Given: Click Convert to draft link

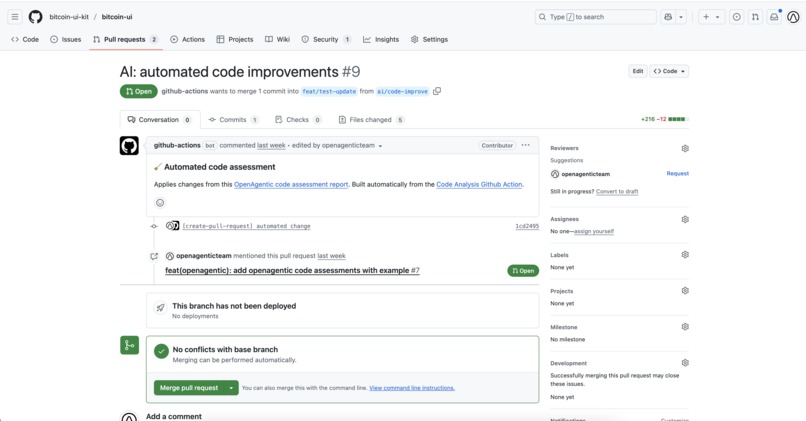Looking at the screenshot, I should point(617,192).
